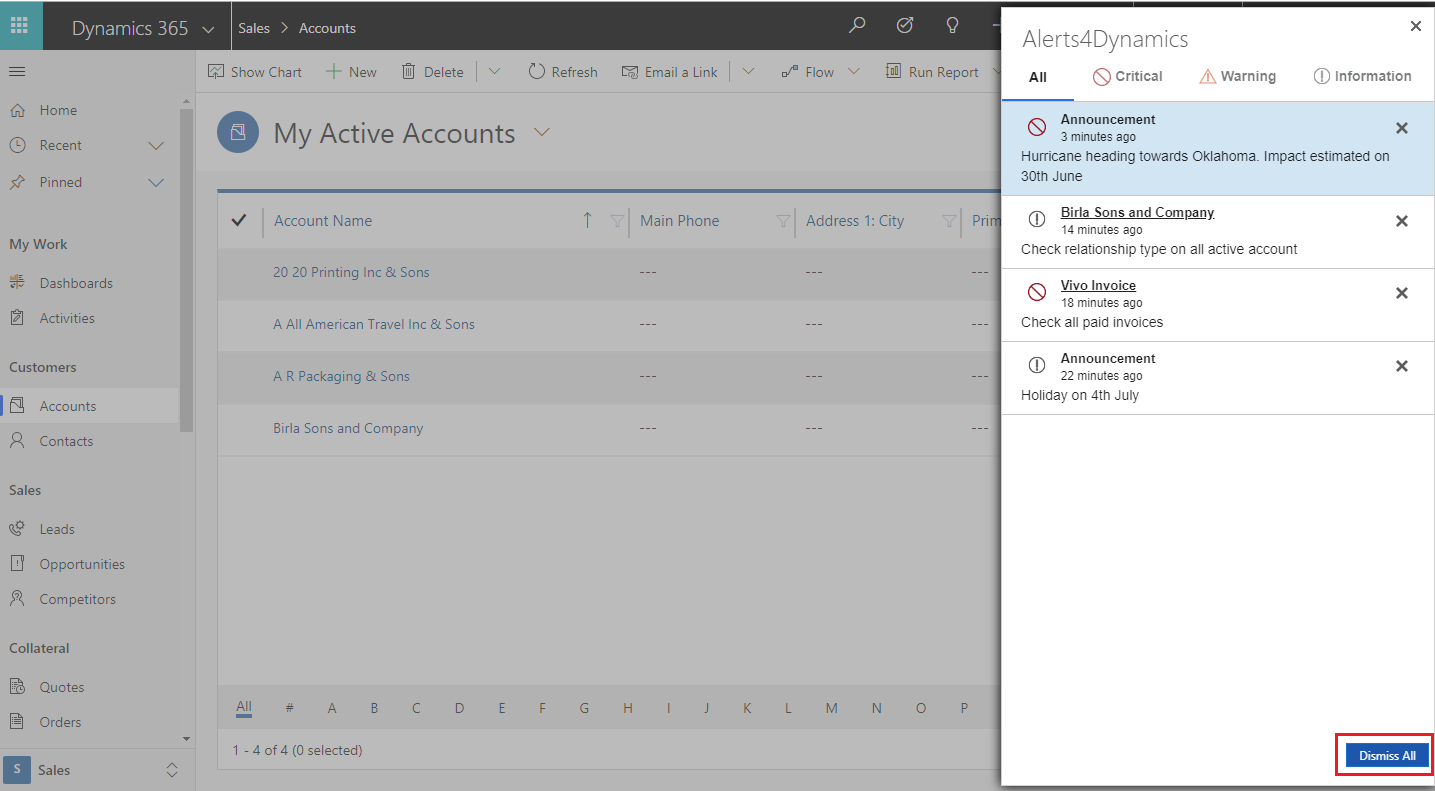Image resolution: width=1435 pixels, height=791 pixels.
Task: Click the lightbulb assistant icon
Action: [x=953, y=27]
